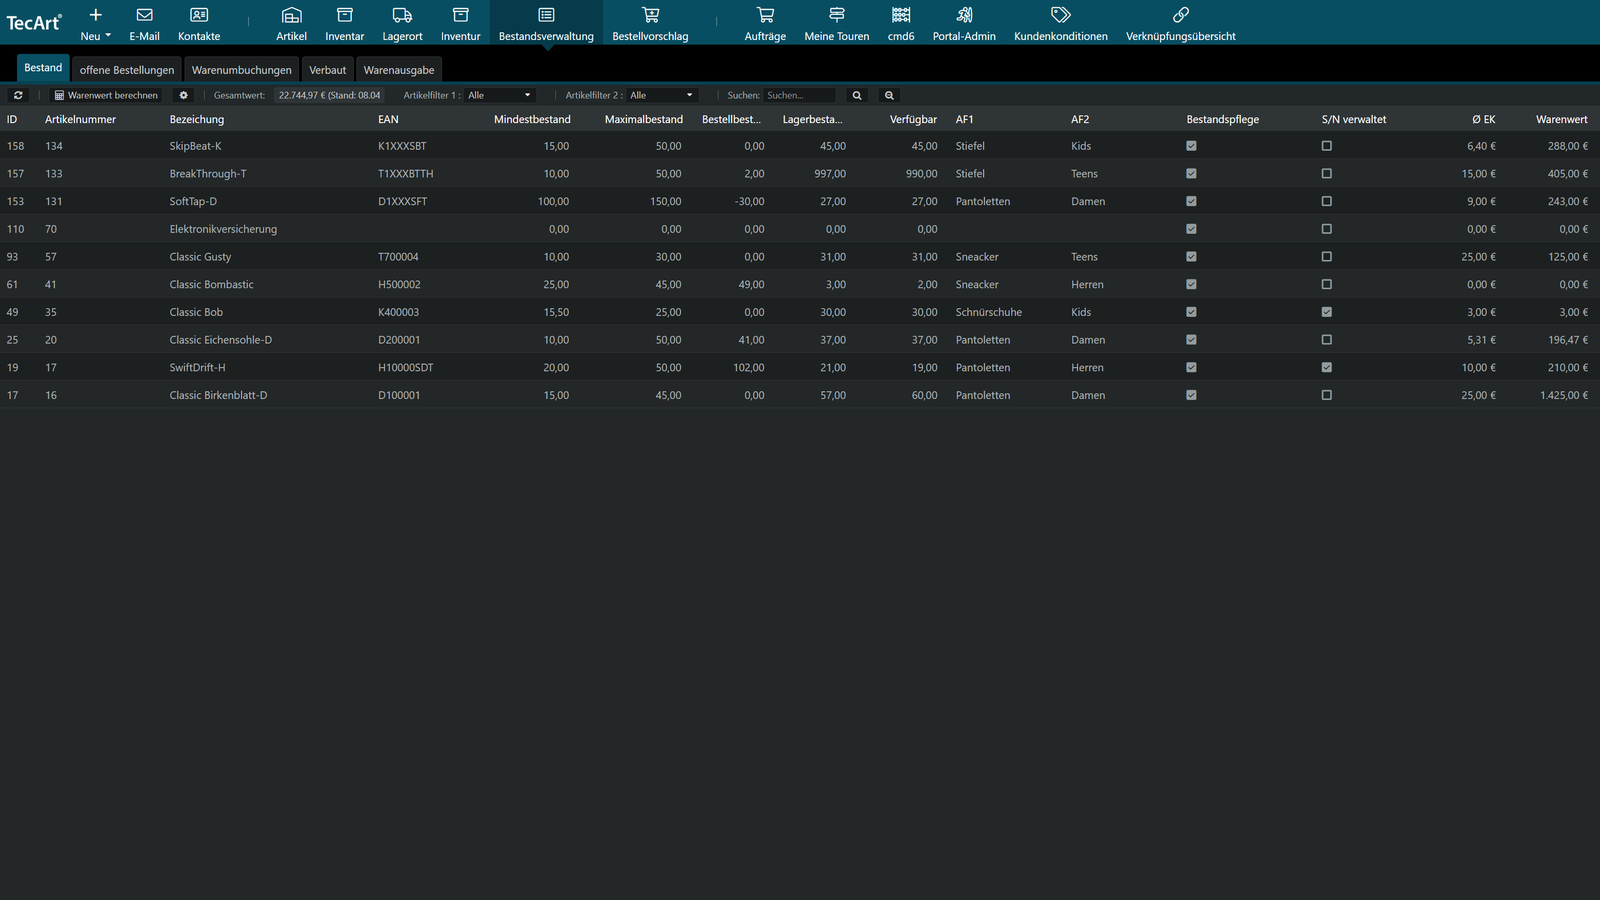Switch to offene Bestellungen tab
1600x900 pixels.
point(127,70)
